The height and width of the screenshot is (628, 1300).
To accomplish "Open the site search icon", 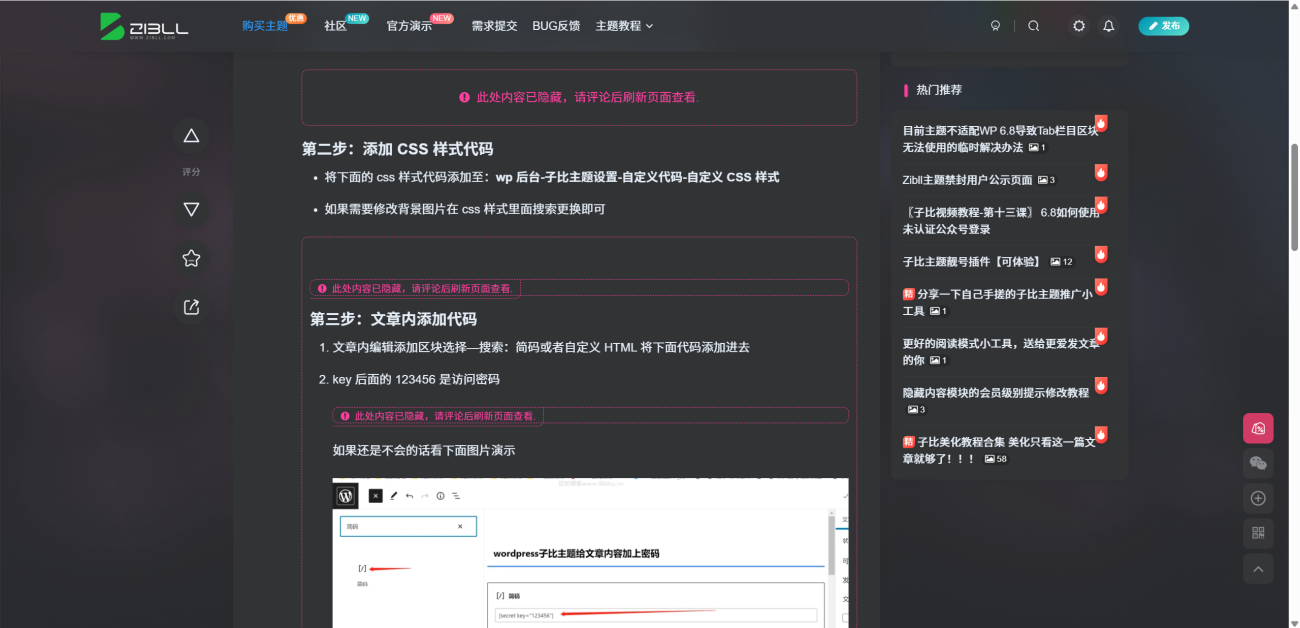I will 1034,25.
